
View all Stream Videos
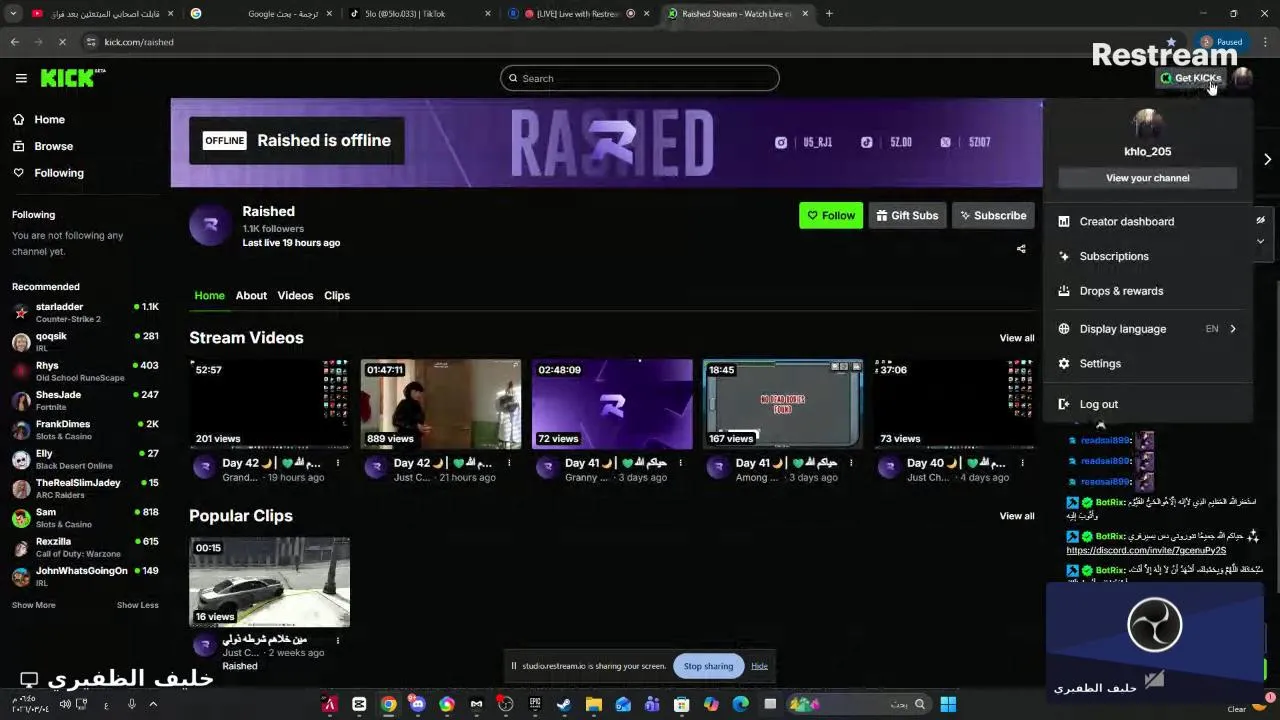tap(1017, 338)
